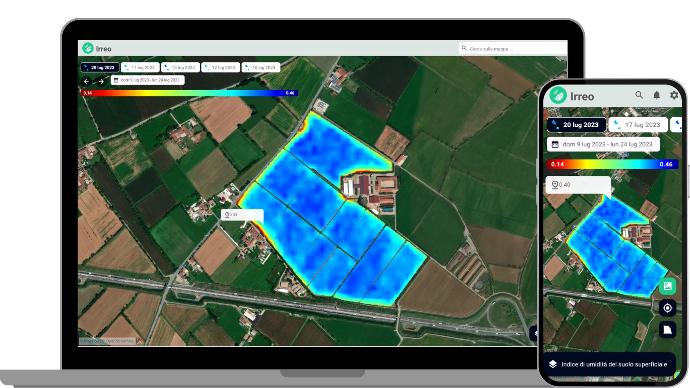Open the date range picker on the laptop

[147, 81]
